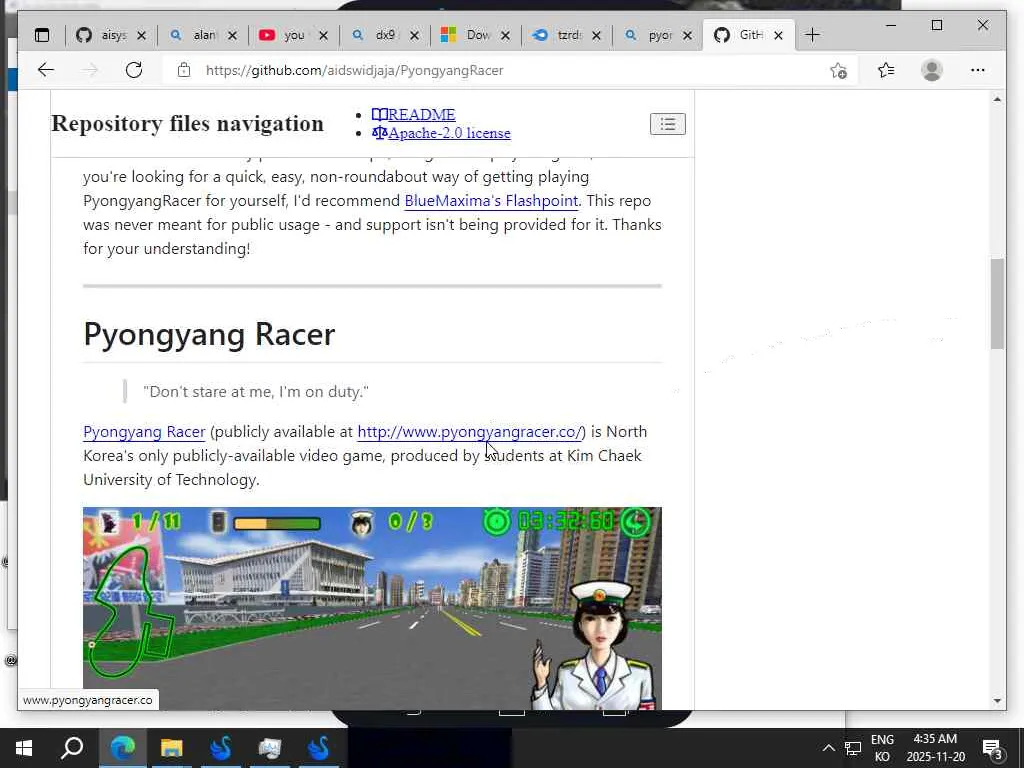1024x768 pixels.
Task: Close the 'alan' search tab
Action: coord(232,36)
